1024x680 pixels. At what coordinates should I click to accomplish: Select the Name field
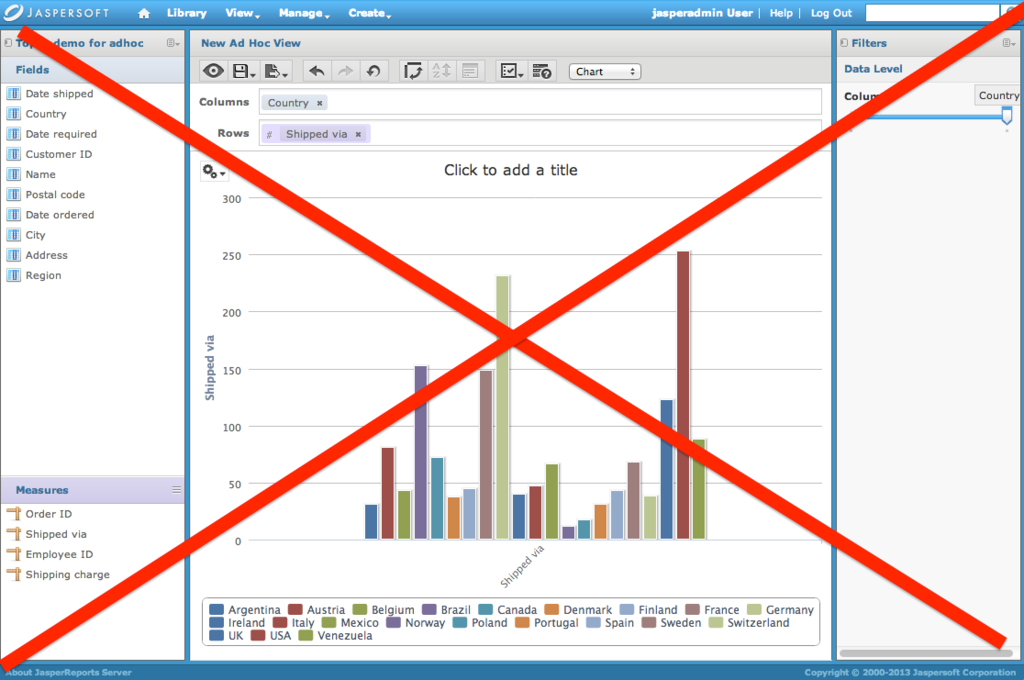pyautogui.click(x=40, y=174)
